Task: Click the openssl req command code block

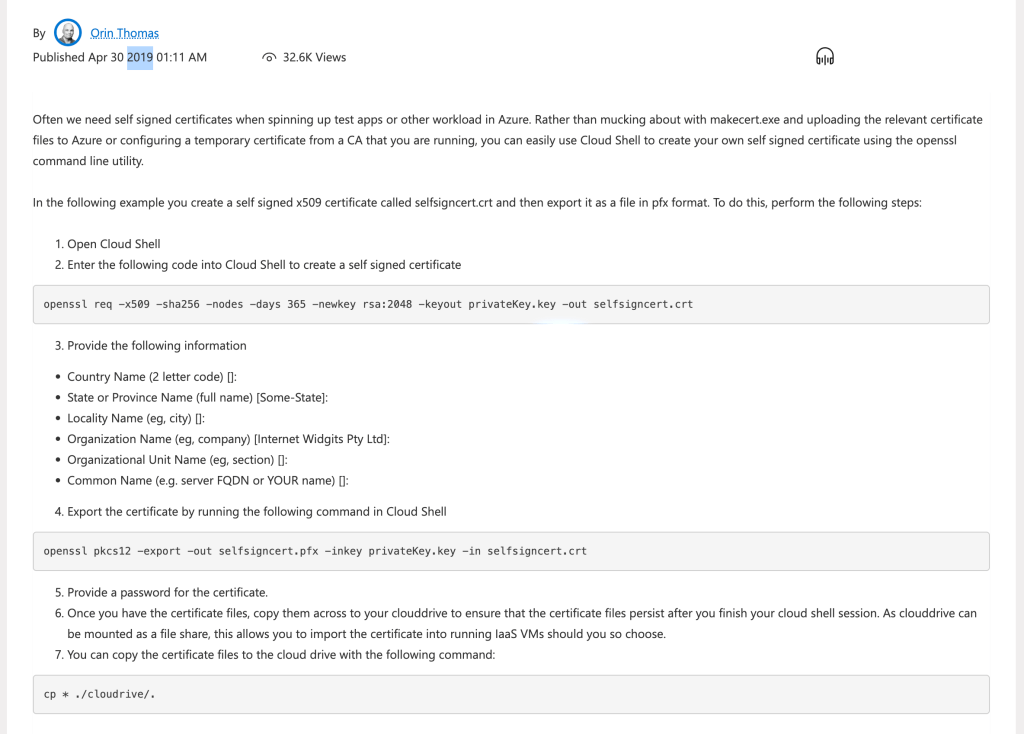Action: (x=511, y=304)
